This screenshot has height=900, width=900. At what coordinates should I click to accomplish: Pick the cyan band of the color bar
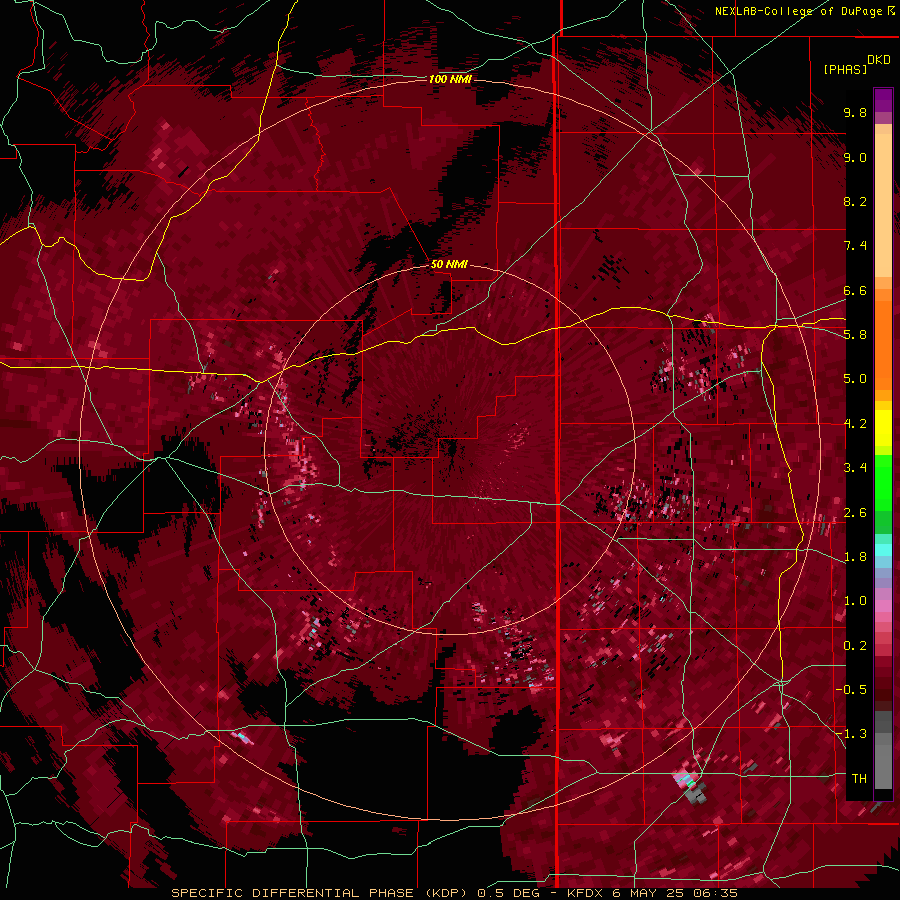pyautogui.click(x=883, y=550)
